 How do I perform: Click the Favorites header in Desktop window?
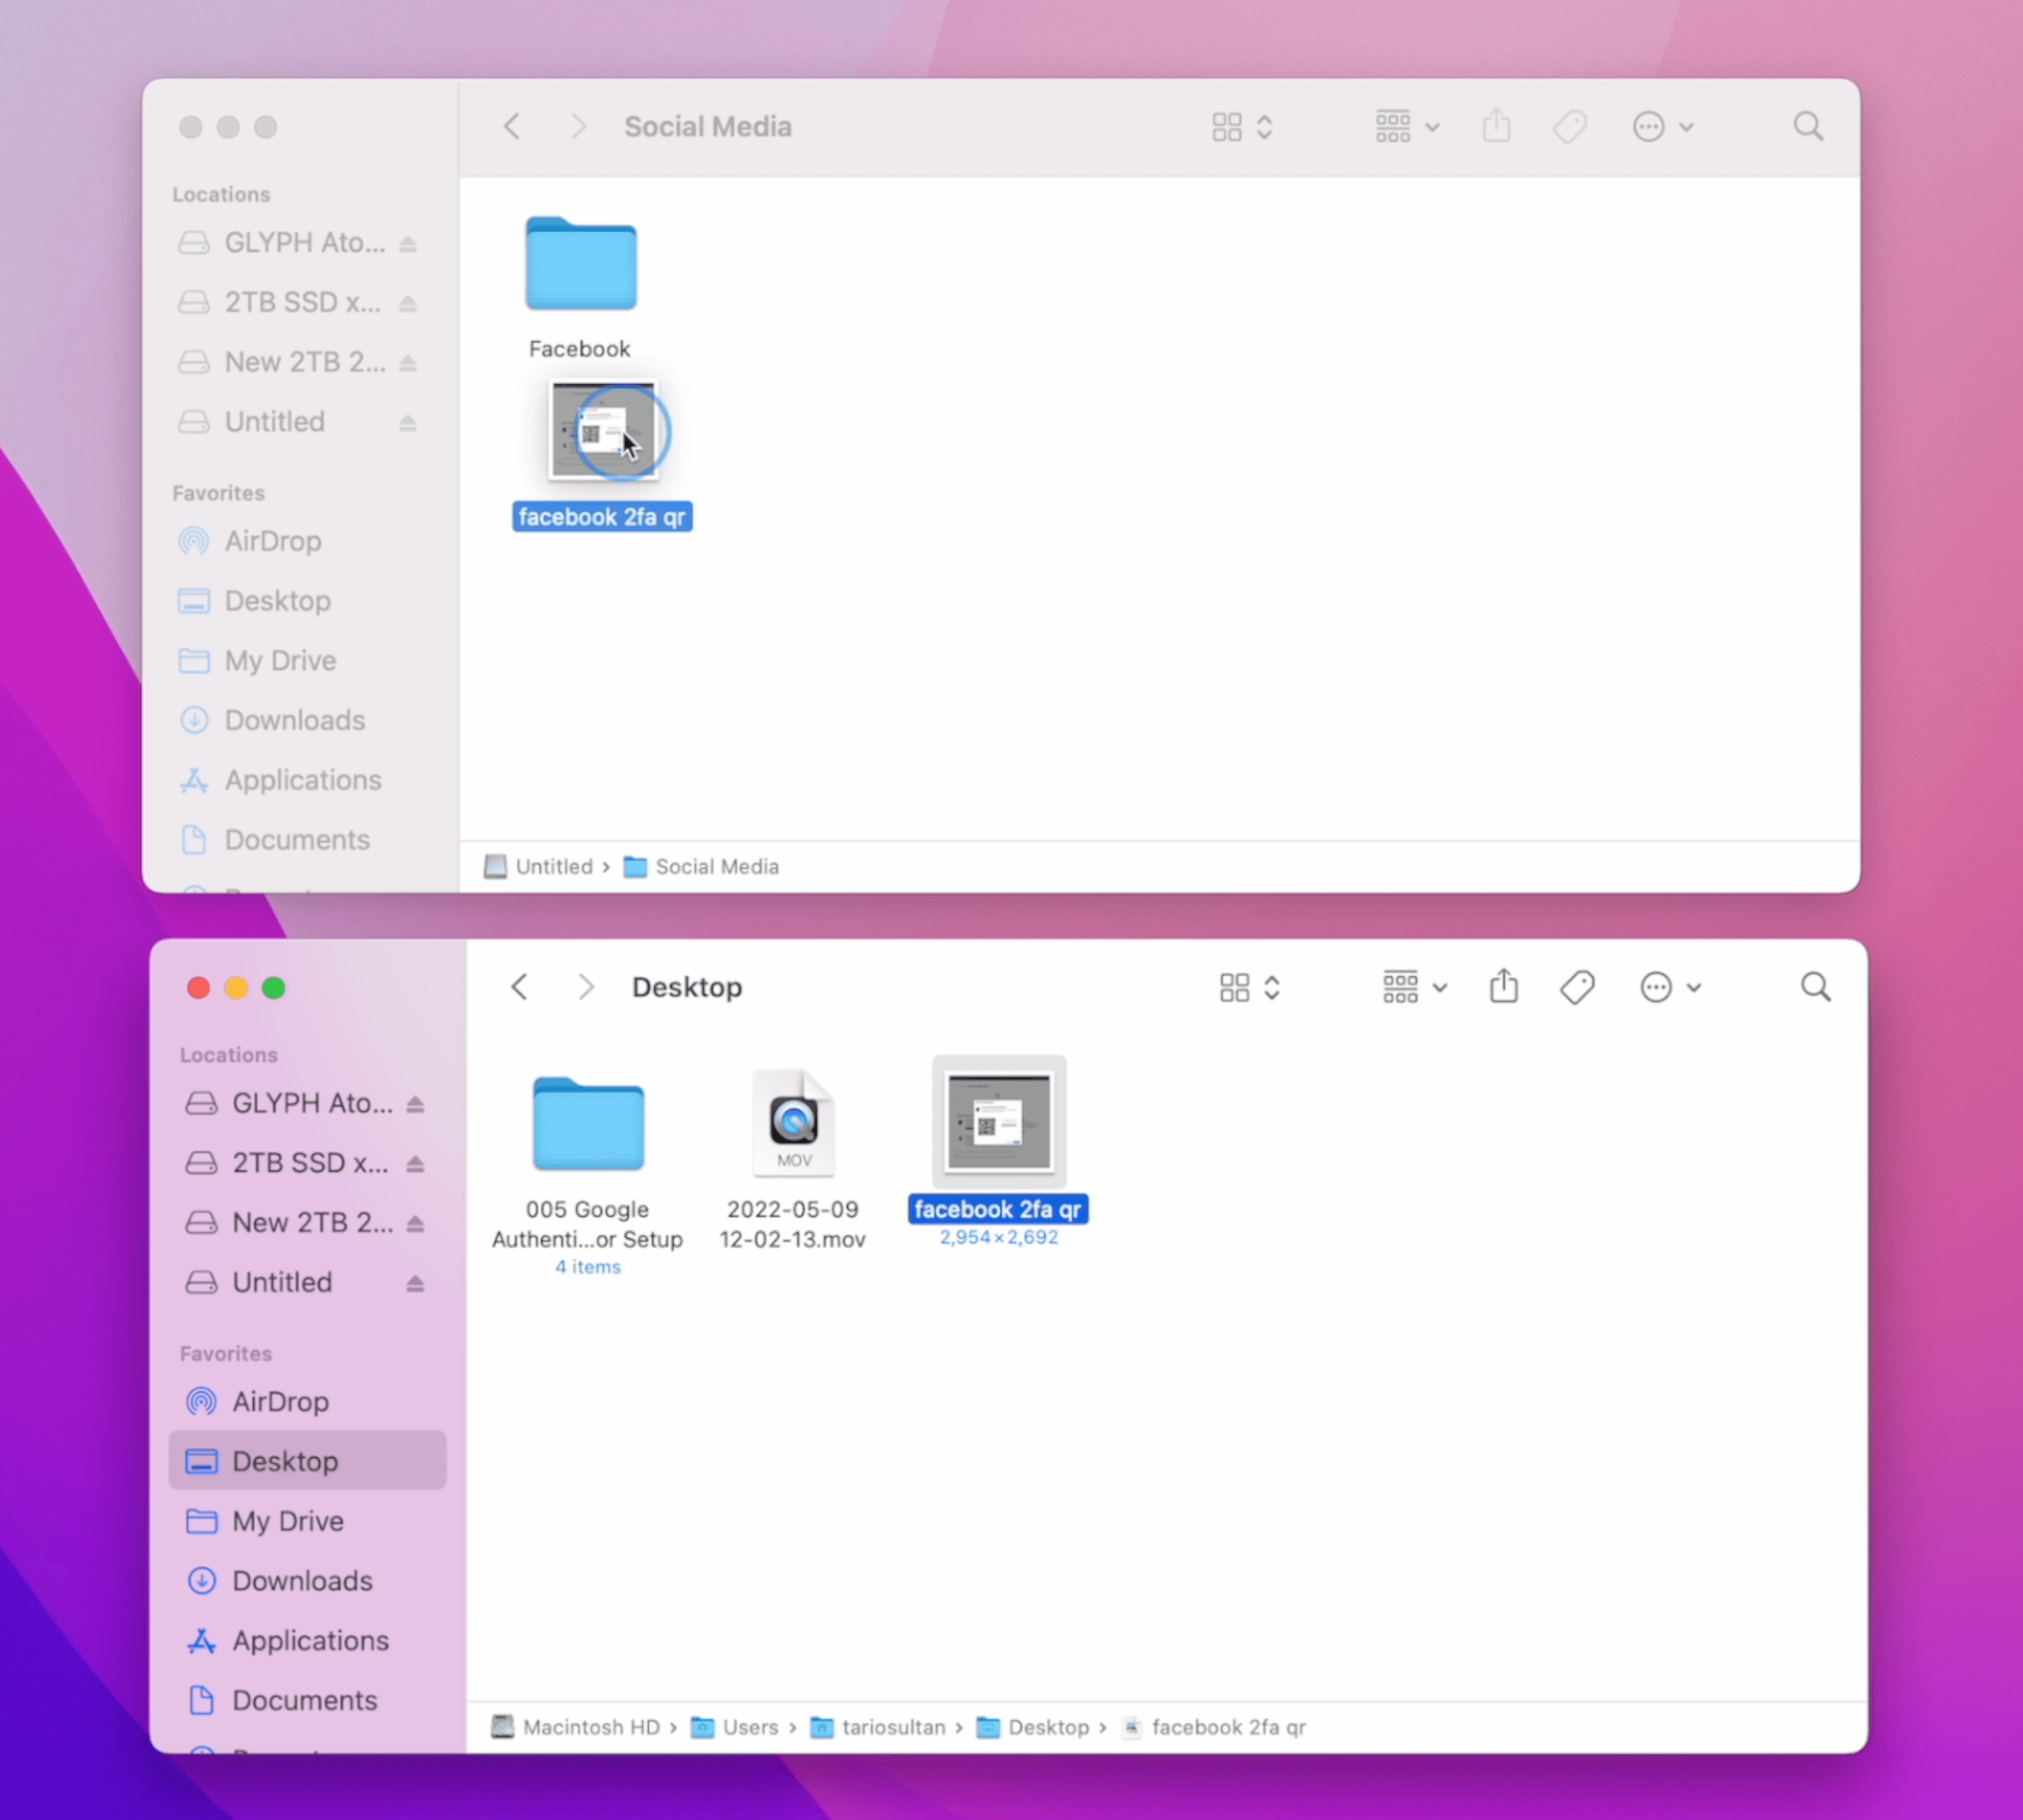point(226,1353)
